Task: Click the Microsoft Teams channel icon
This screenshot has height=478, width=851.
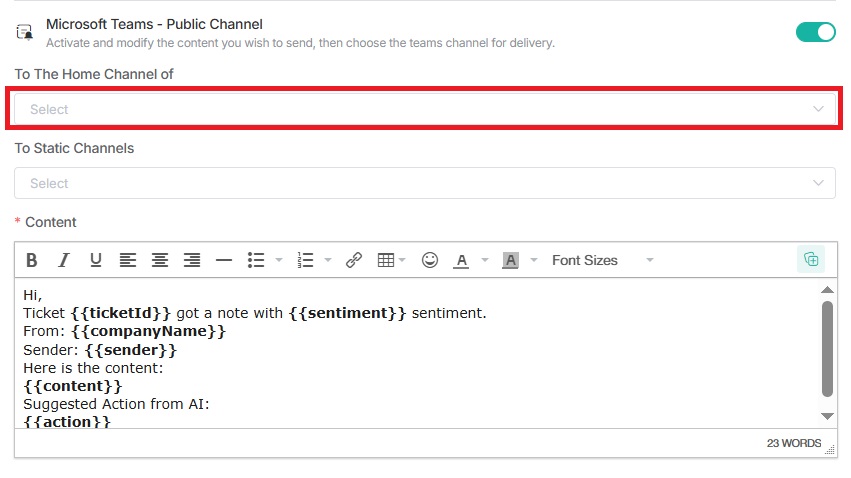Action: [x=24, y=32]
